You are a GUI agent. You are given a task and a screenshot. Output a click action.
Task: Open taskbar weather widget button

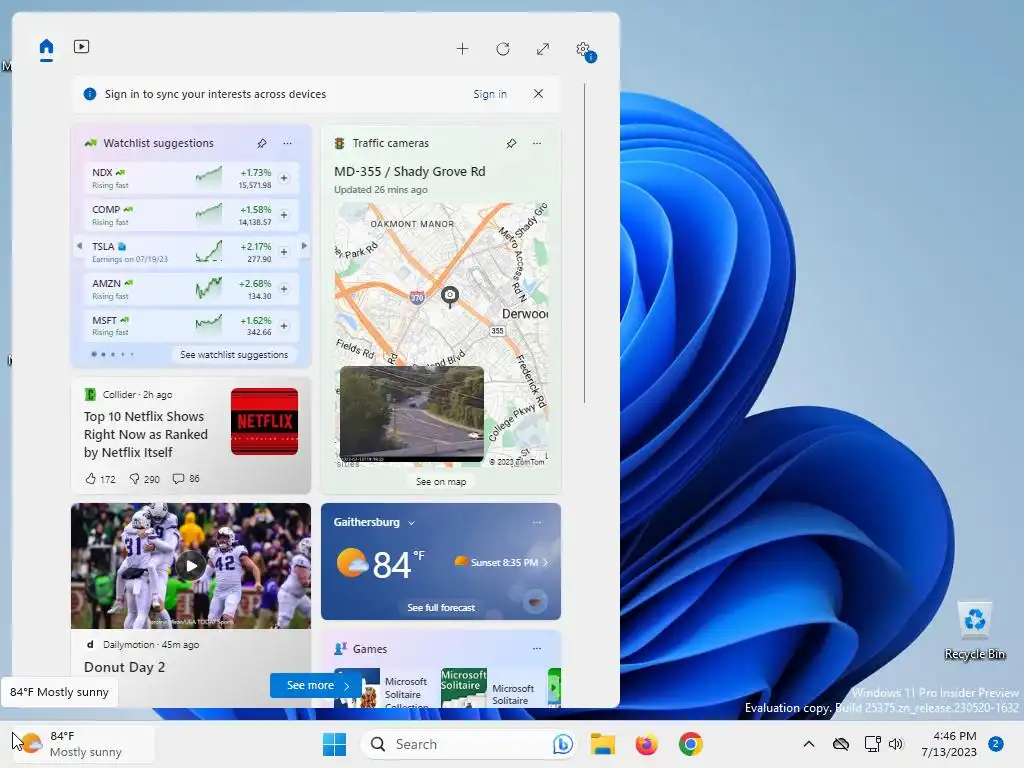click(x=82, y=744)
